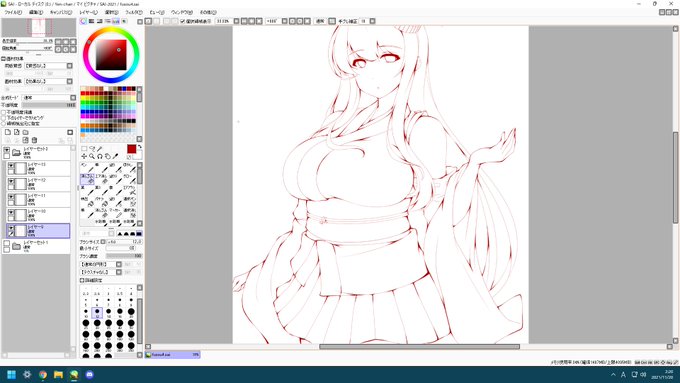Open the Filter menu
The height and width of the screenshot is (383, 680).
point(134,13)
